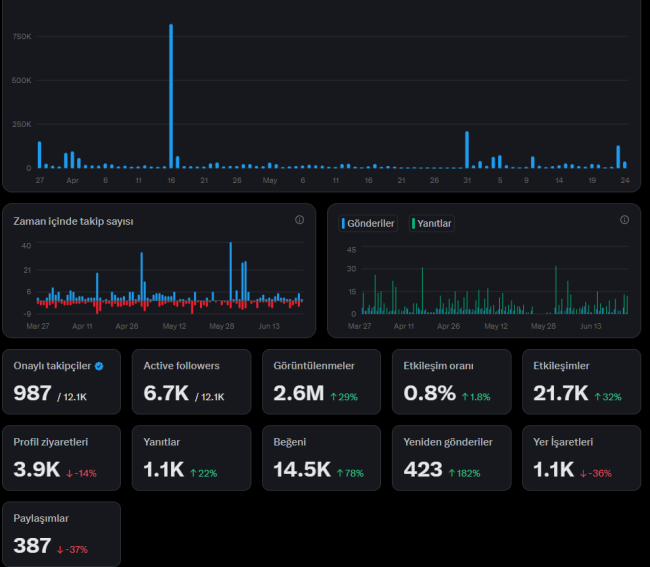Click the -36% bookmarks indicator
This screenshot has width=650, height=567.
[x=596, y=473]
